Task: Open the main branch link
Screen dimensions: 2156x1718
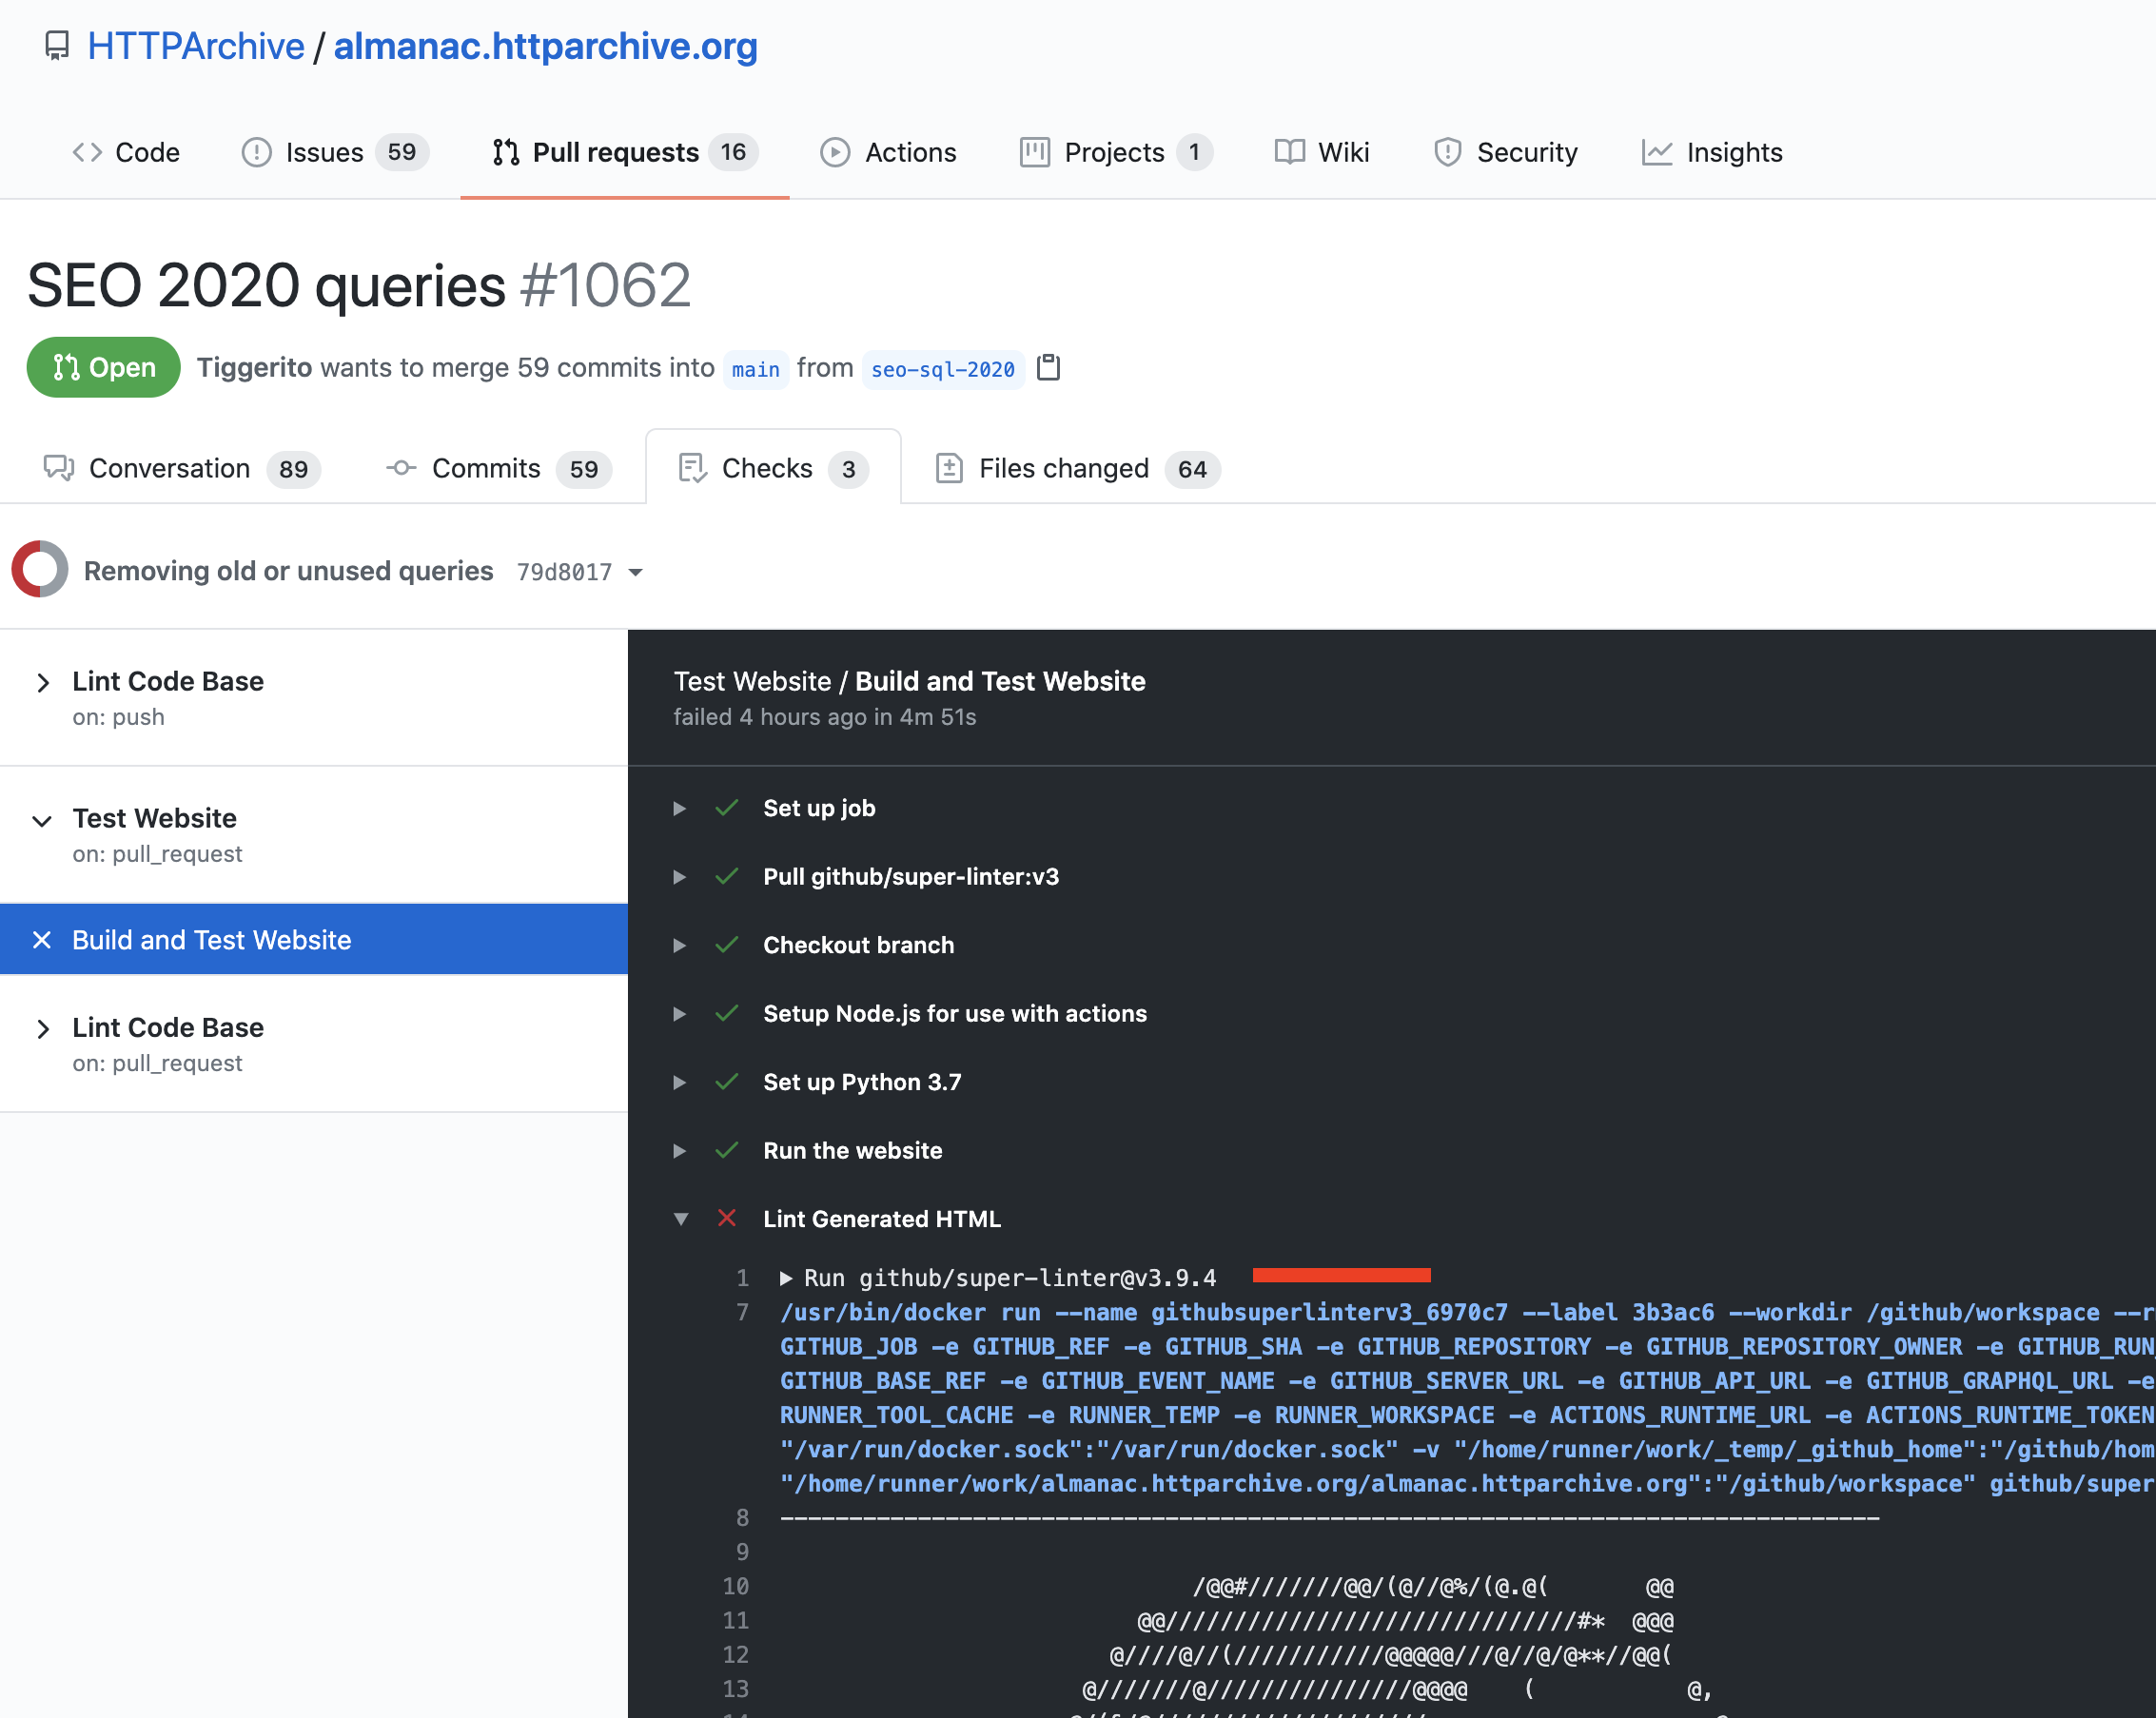Action: (756, 369)
